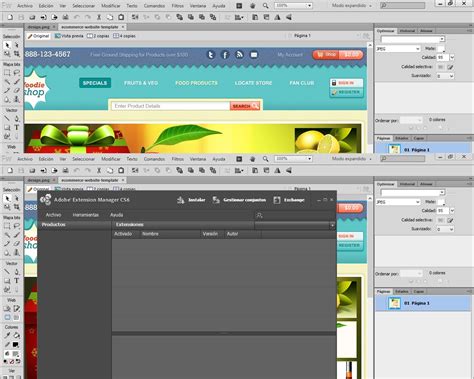Click the Export icon in upper Fireworks toolbar
Screen dimensions: 474x379
tap(54, 17)
